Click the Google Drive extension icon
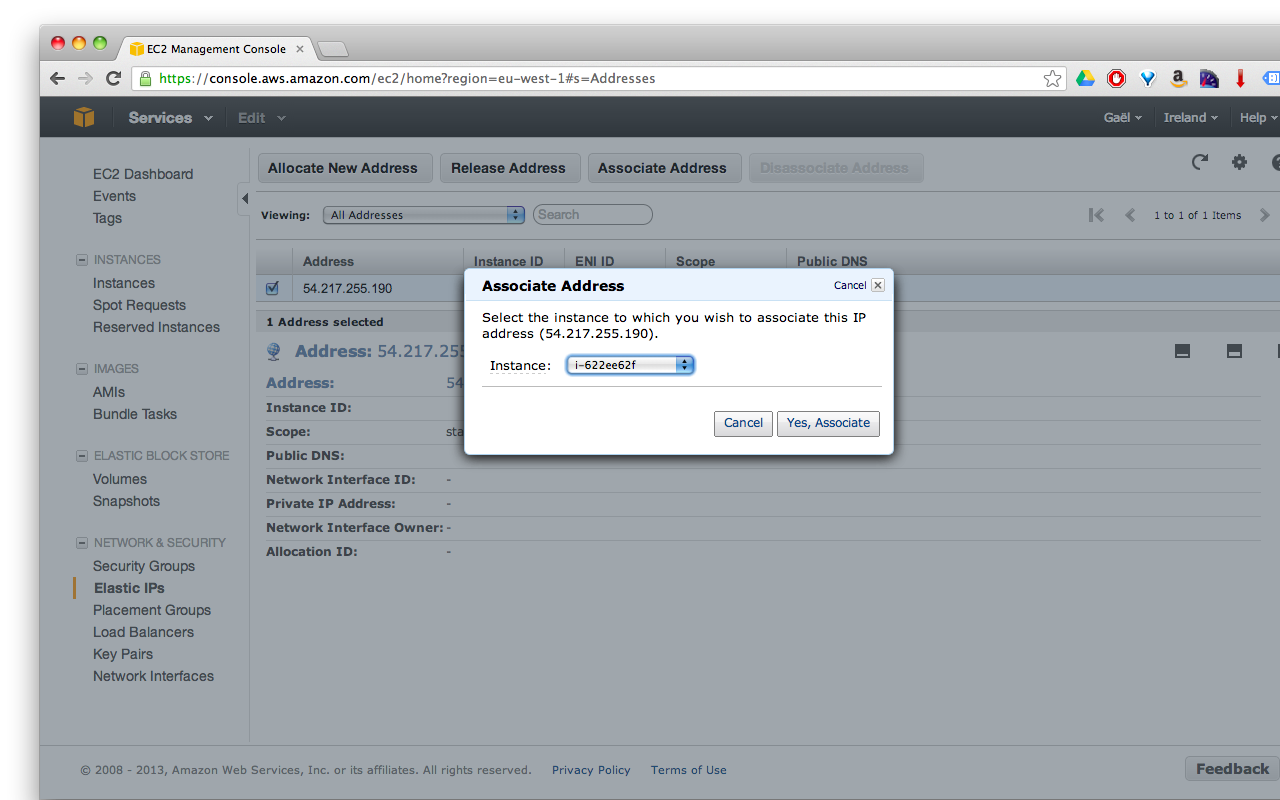Image resolution: width=1280 pixels, height=800 pixels. (x=1085, y=77)
